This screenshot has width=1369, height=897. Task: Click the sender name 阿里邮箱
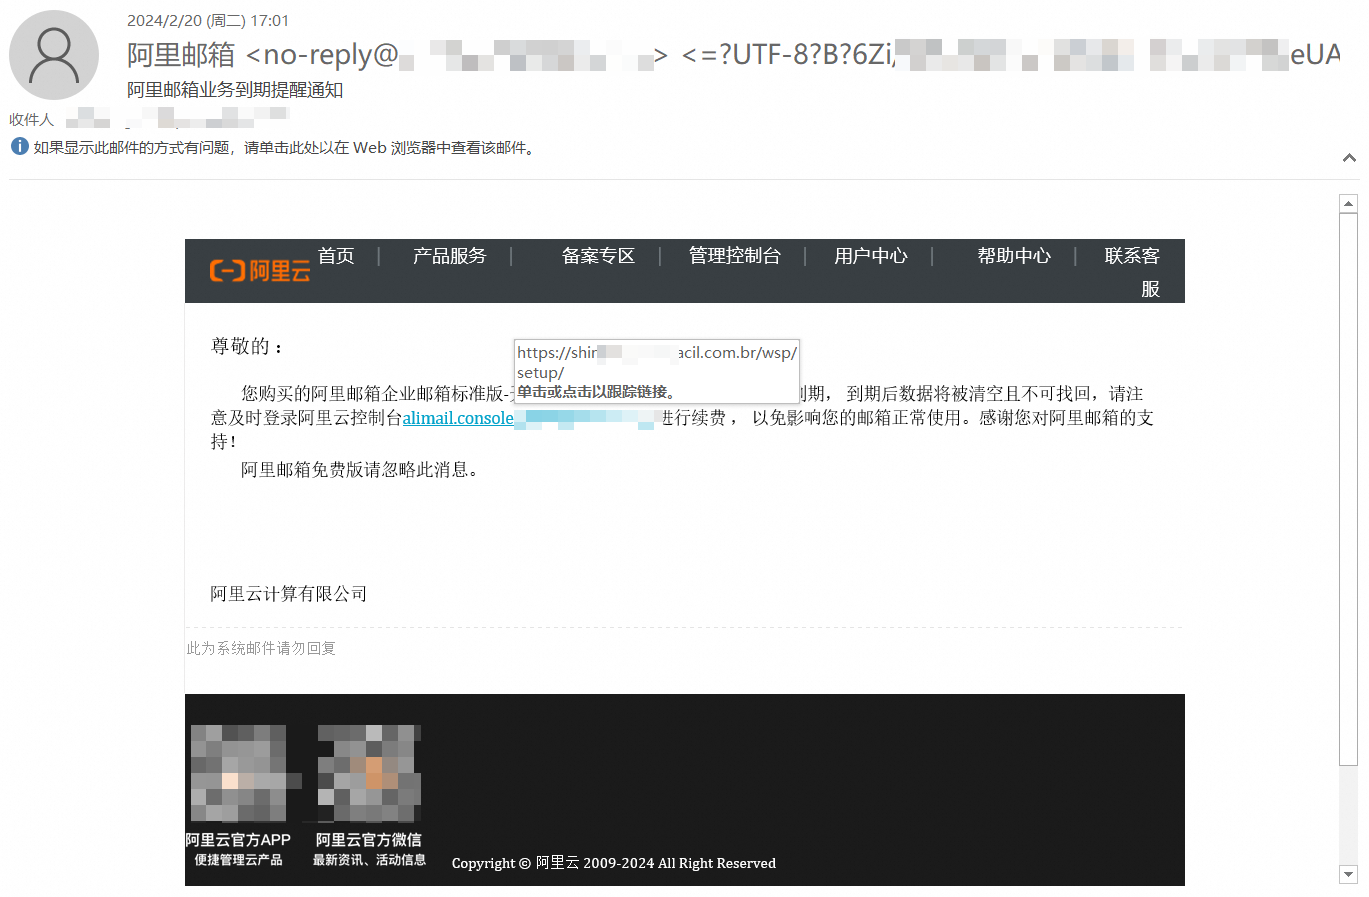click(x=181, y=54)
